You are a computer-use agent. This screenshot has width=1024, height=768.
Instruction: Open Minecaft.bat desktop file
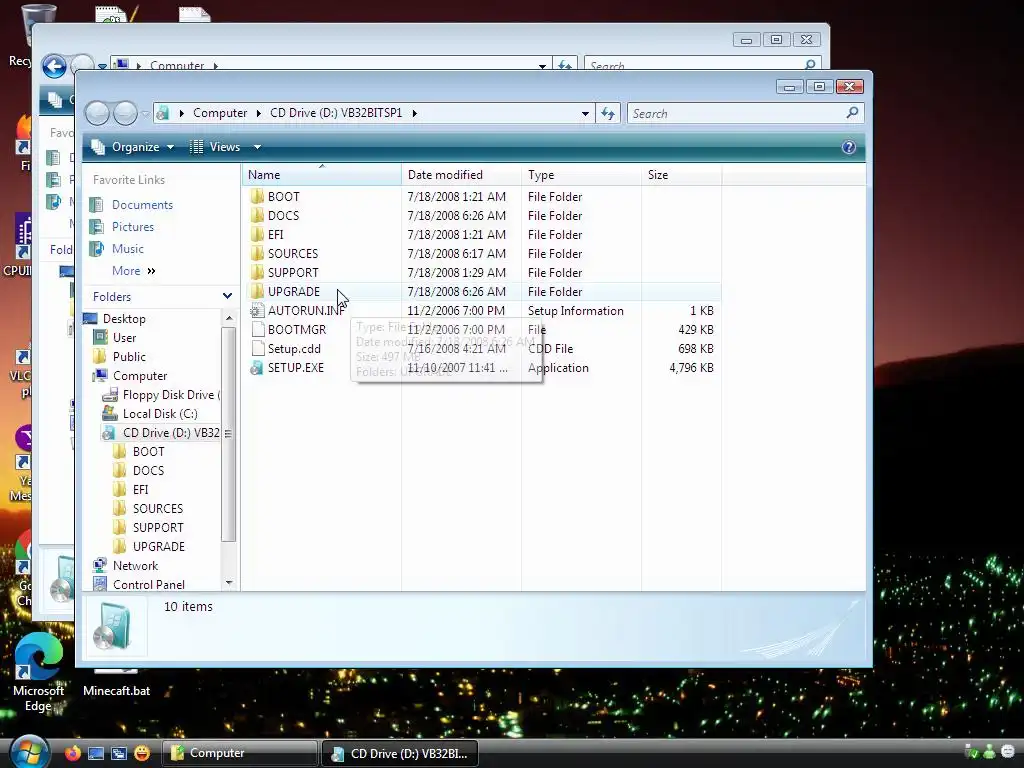coord(116,682)
